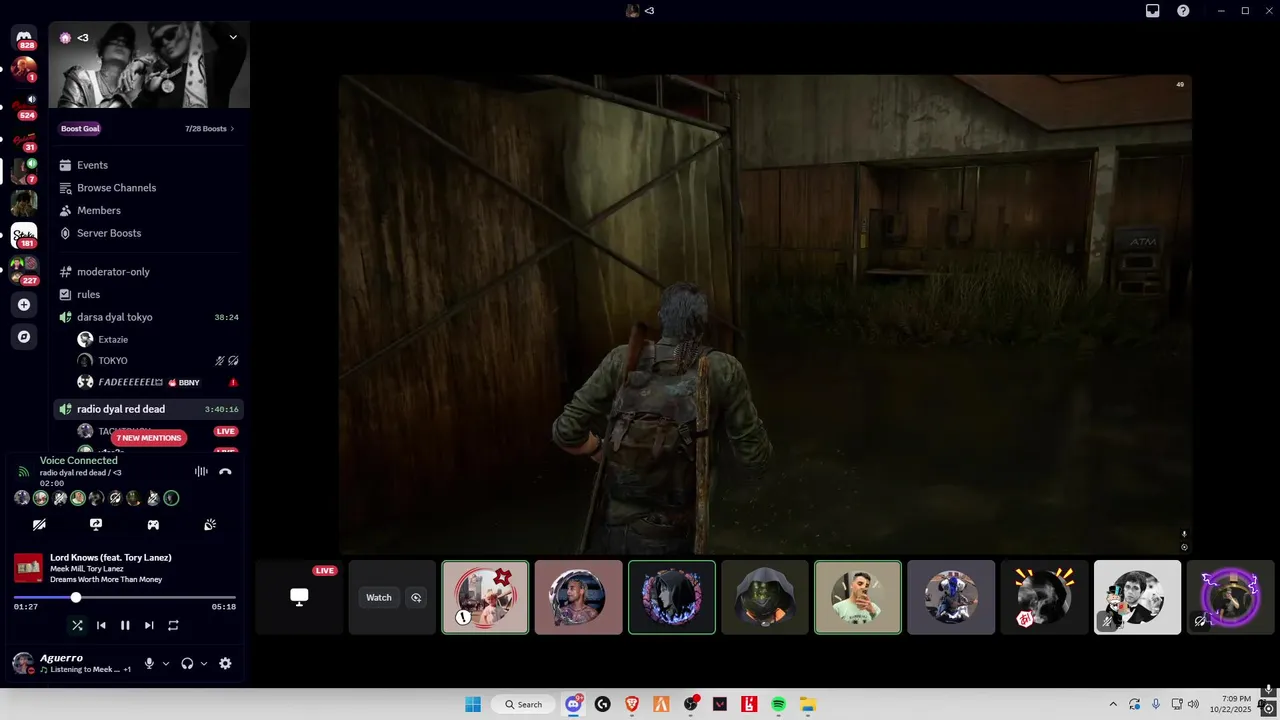Open the server with 524 badge
Viewport: 1280px width, 720px height.
24,105
